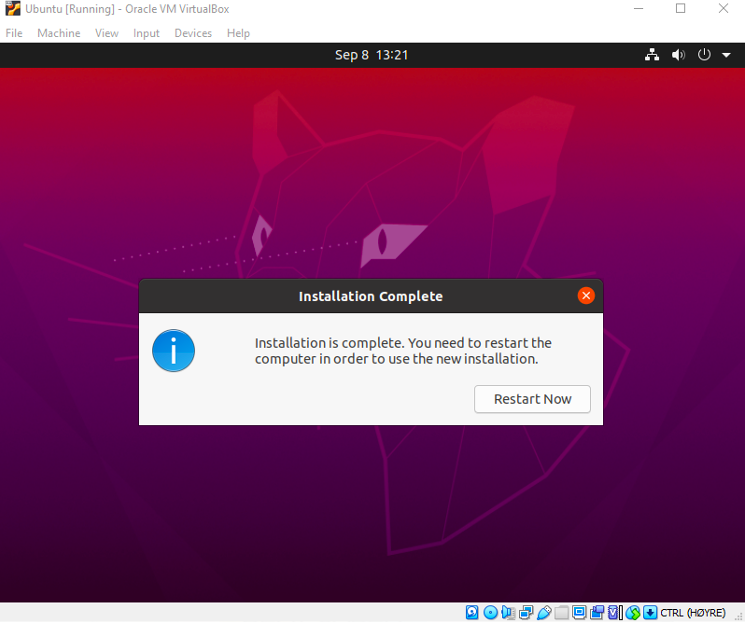The image size is (745, 622).
Task: Click the keyboard capture arrow icon
Action: (650, 612)
